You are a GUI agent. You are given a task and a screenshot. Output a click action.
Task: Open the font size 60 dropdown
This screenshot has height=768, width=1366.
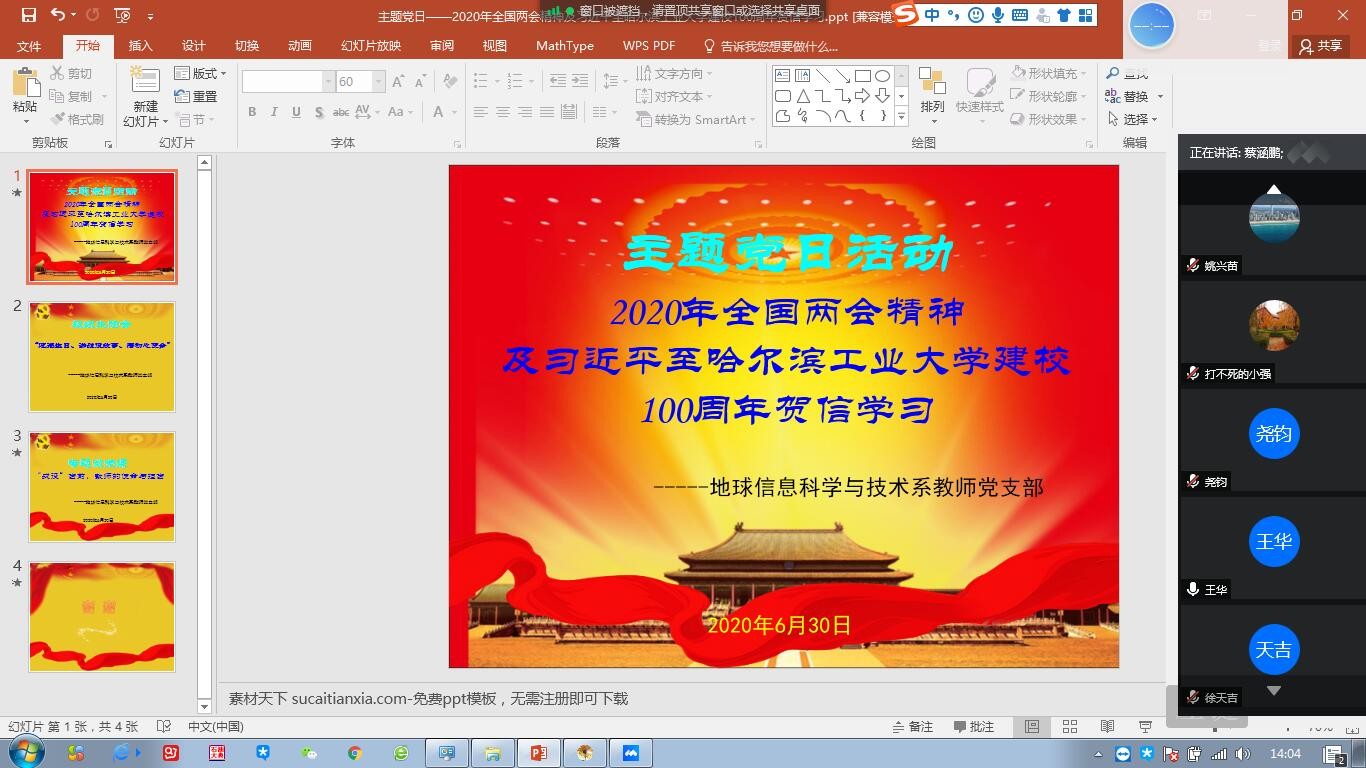(379, 82)
